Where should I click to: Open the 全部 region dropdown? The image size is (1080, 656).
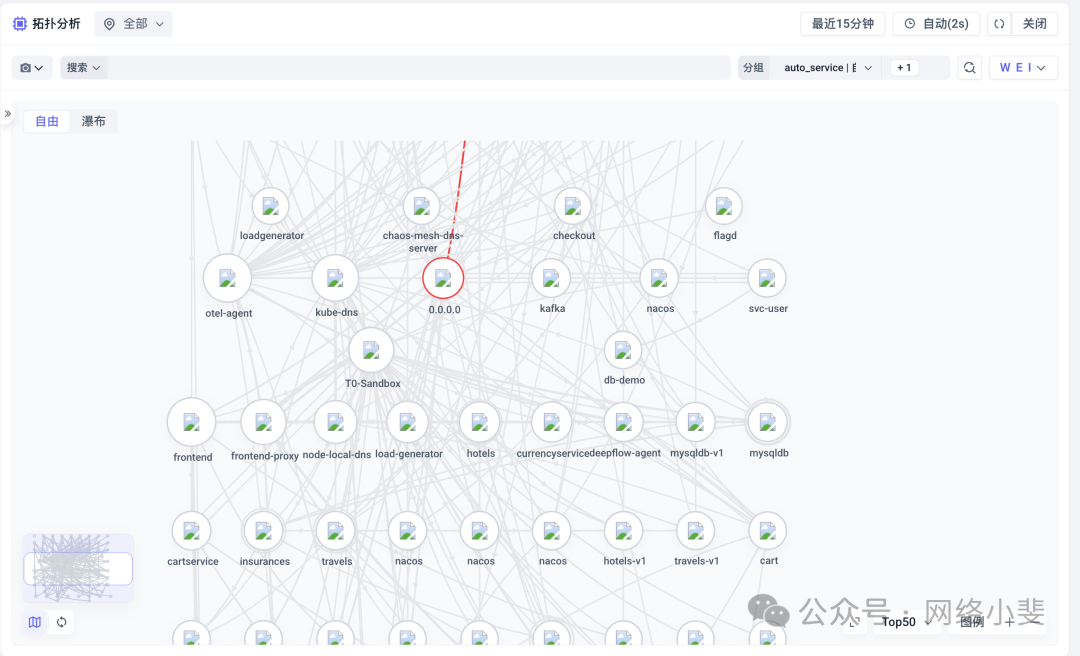134,24
